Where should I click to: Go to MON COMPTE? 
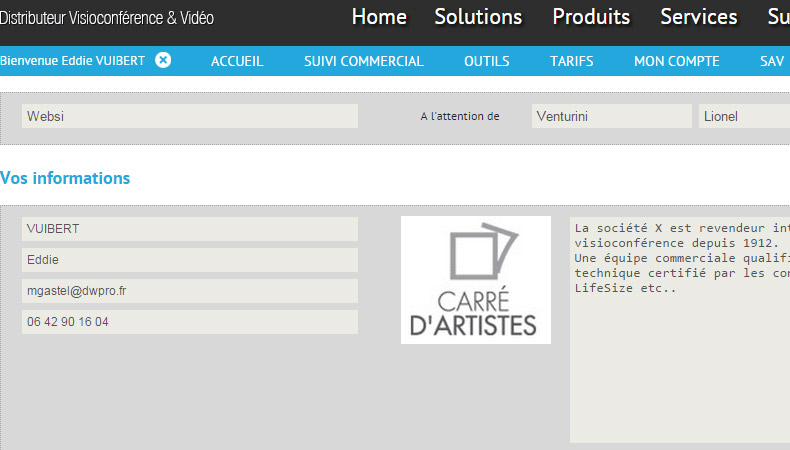click(x=677, y=61)
